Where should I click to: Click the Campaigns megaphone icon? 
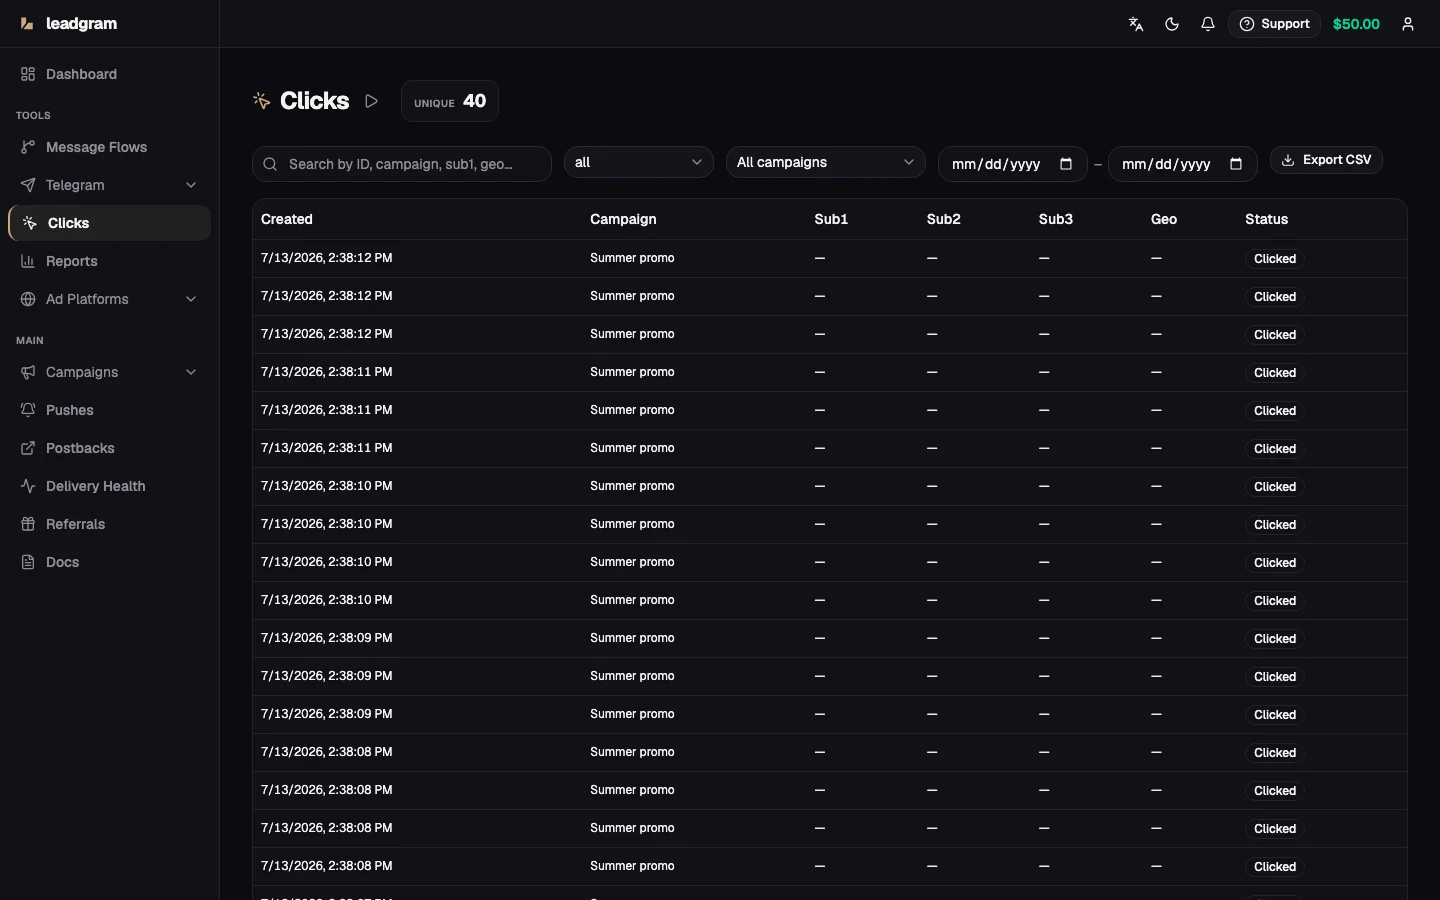[x=28, y=372]
